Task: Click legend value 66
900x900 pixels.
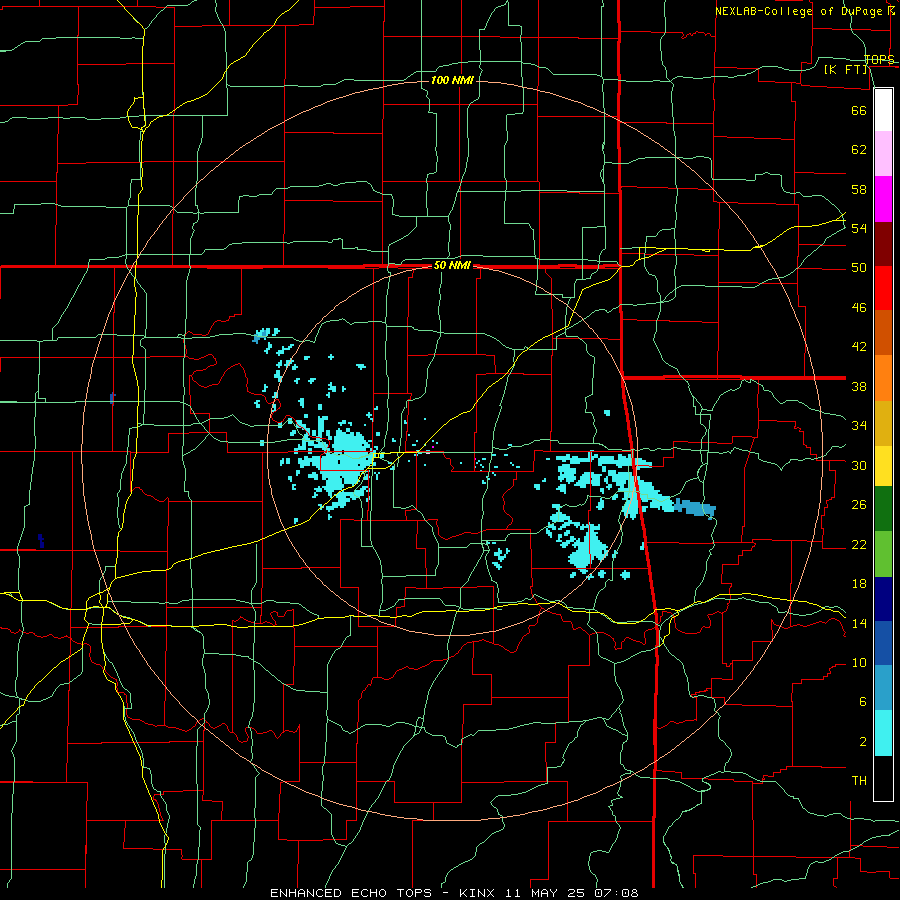Action: coord(859,110)
